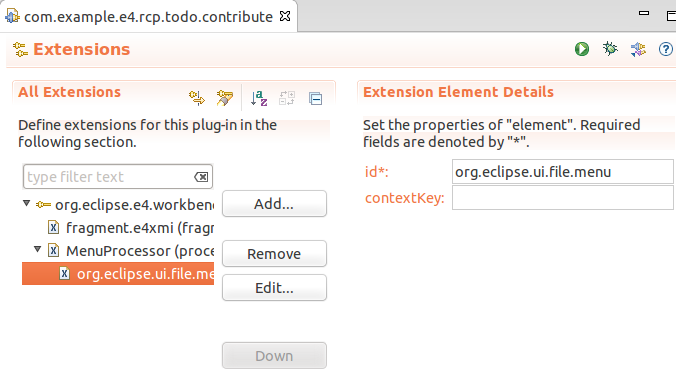The width and height of the screenshot is (676, 378).
Task: Clear the filter text field
Action: click(x=201, y=177)
